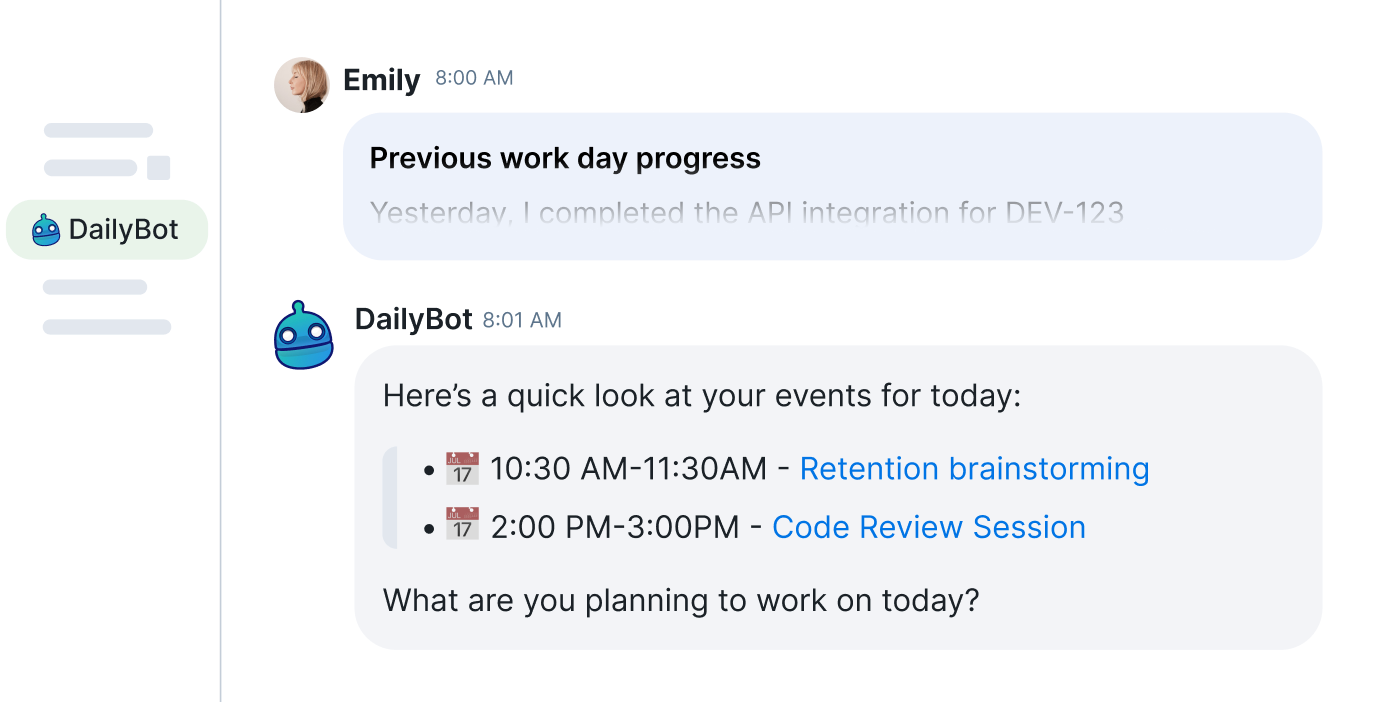Click the faded Yesterday API integration text

point(746,212)
